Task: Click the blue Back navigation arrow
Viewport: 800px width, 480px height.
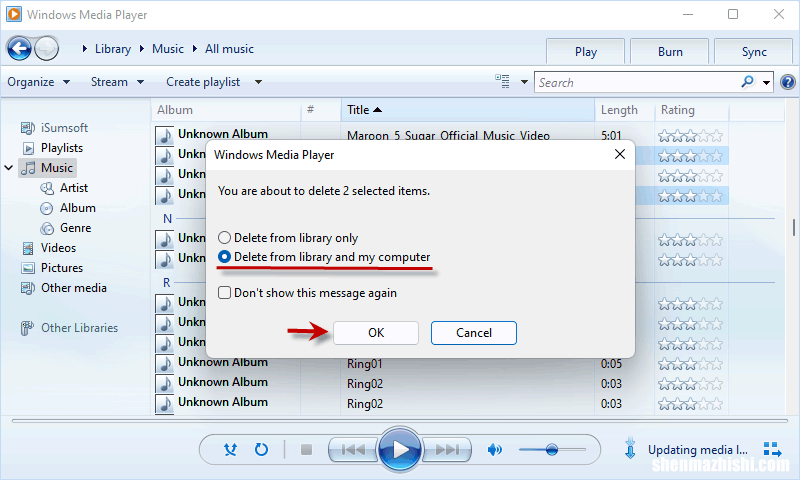Action: tap(19, 49)
